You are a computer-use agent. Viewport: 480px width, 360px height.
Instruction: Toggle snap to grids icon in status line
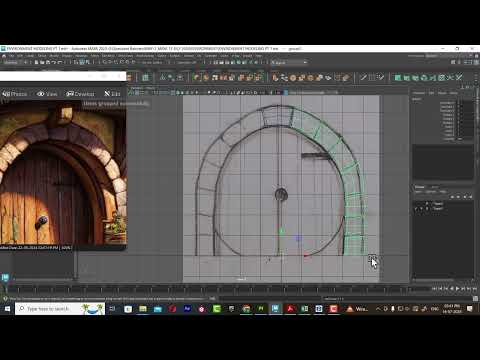pyautogui.click(x=105, y=62)
